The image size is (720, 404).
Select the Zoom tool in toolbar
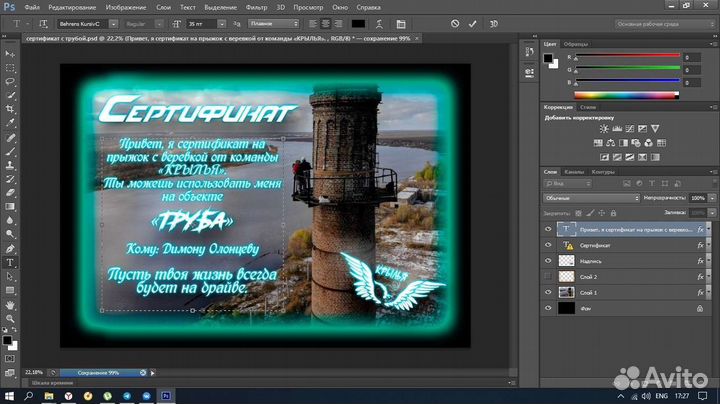click(x=10, y=319)
